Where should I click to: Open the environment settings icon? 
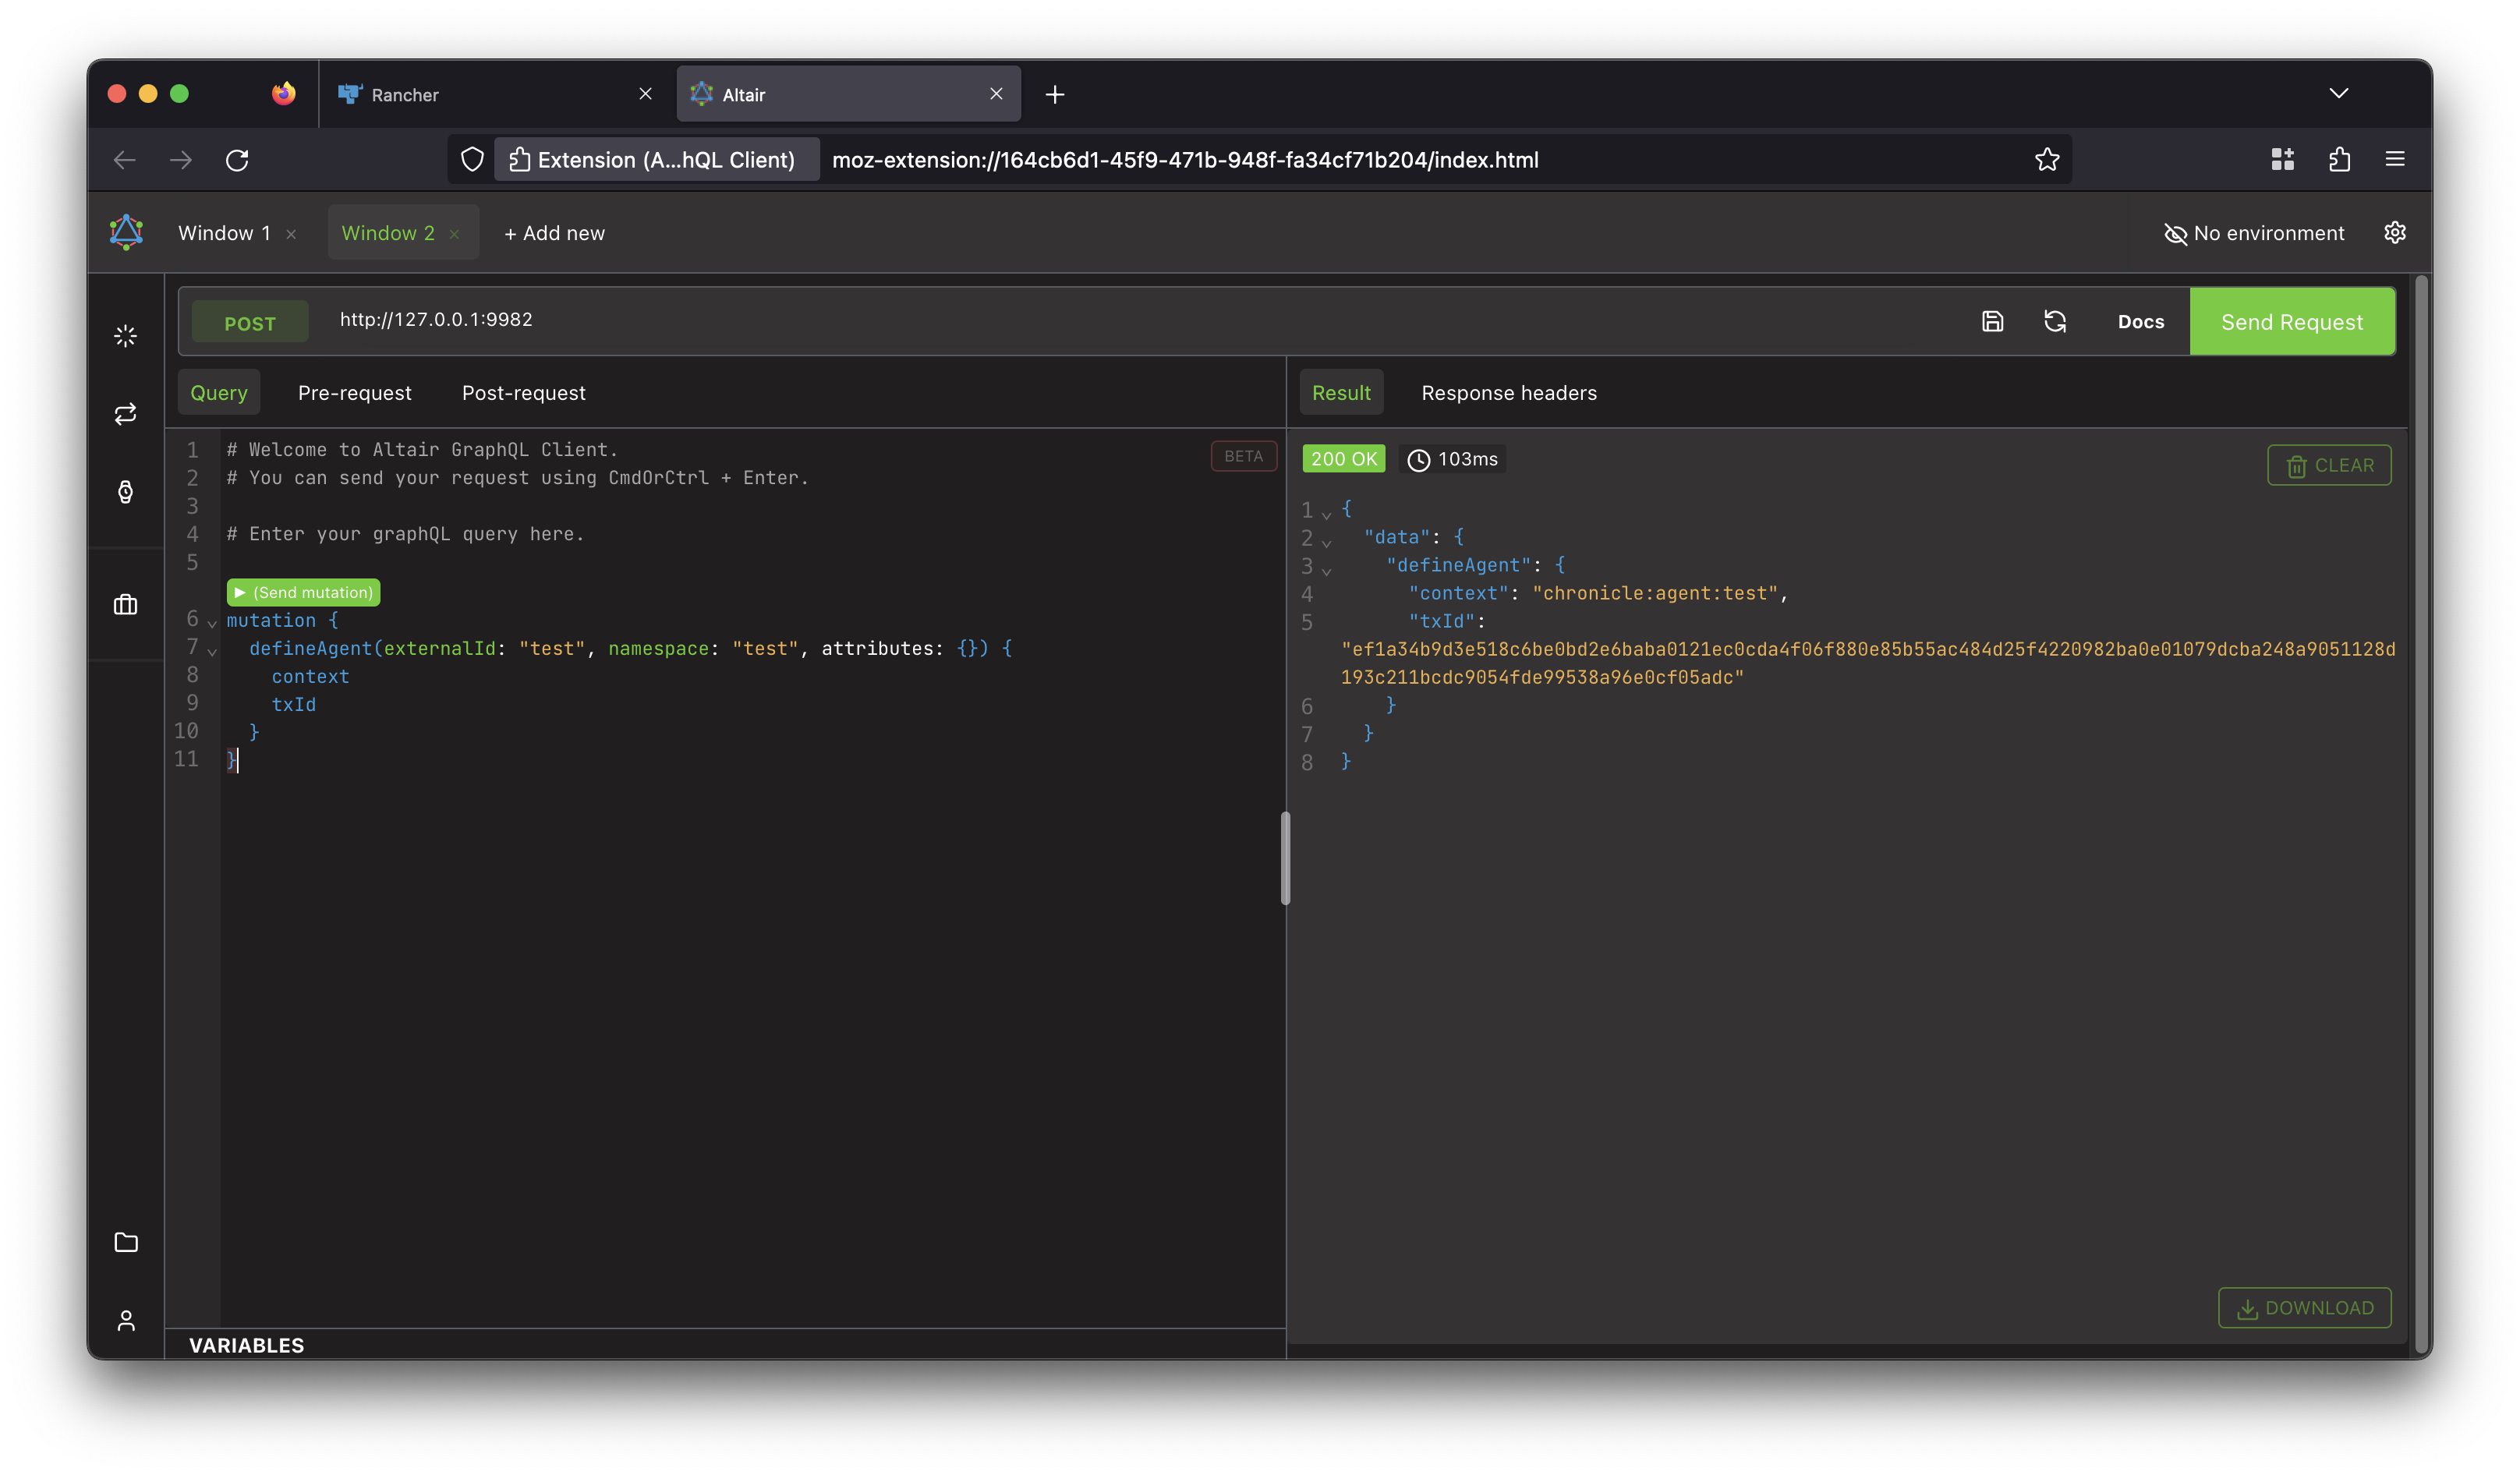pyautogui.click(x=2394, y=232)
